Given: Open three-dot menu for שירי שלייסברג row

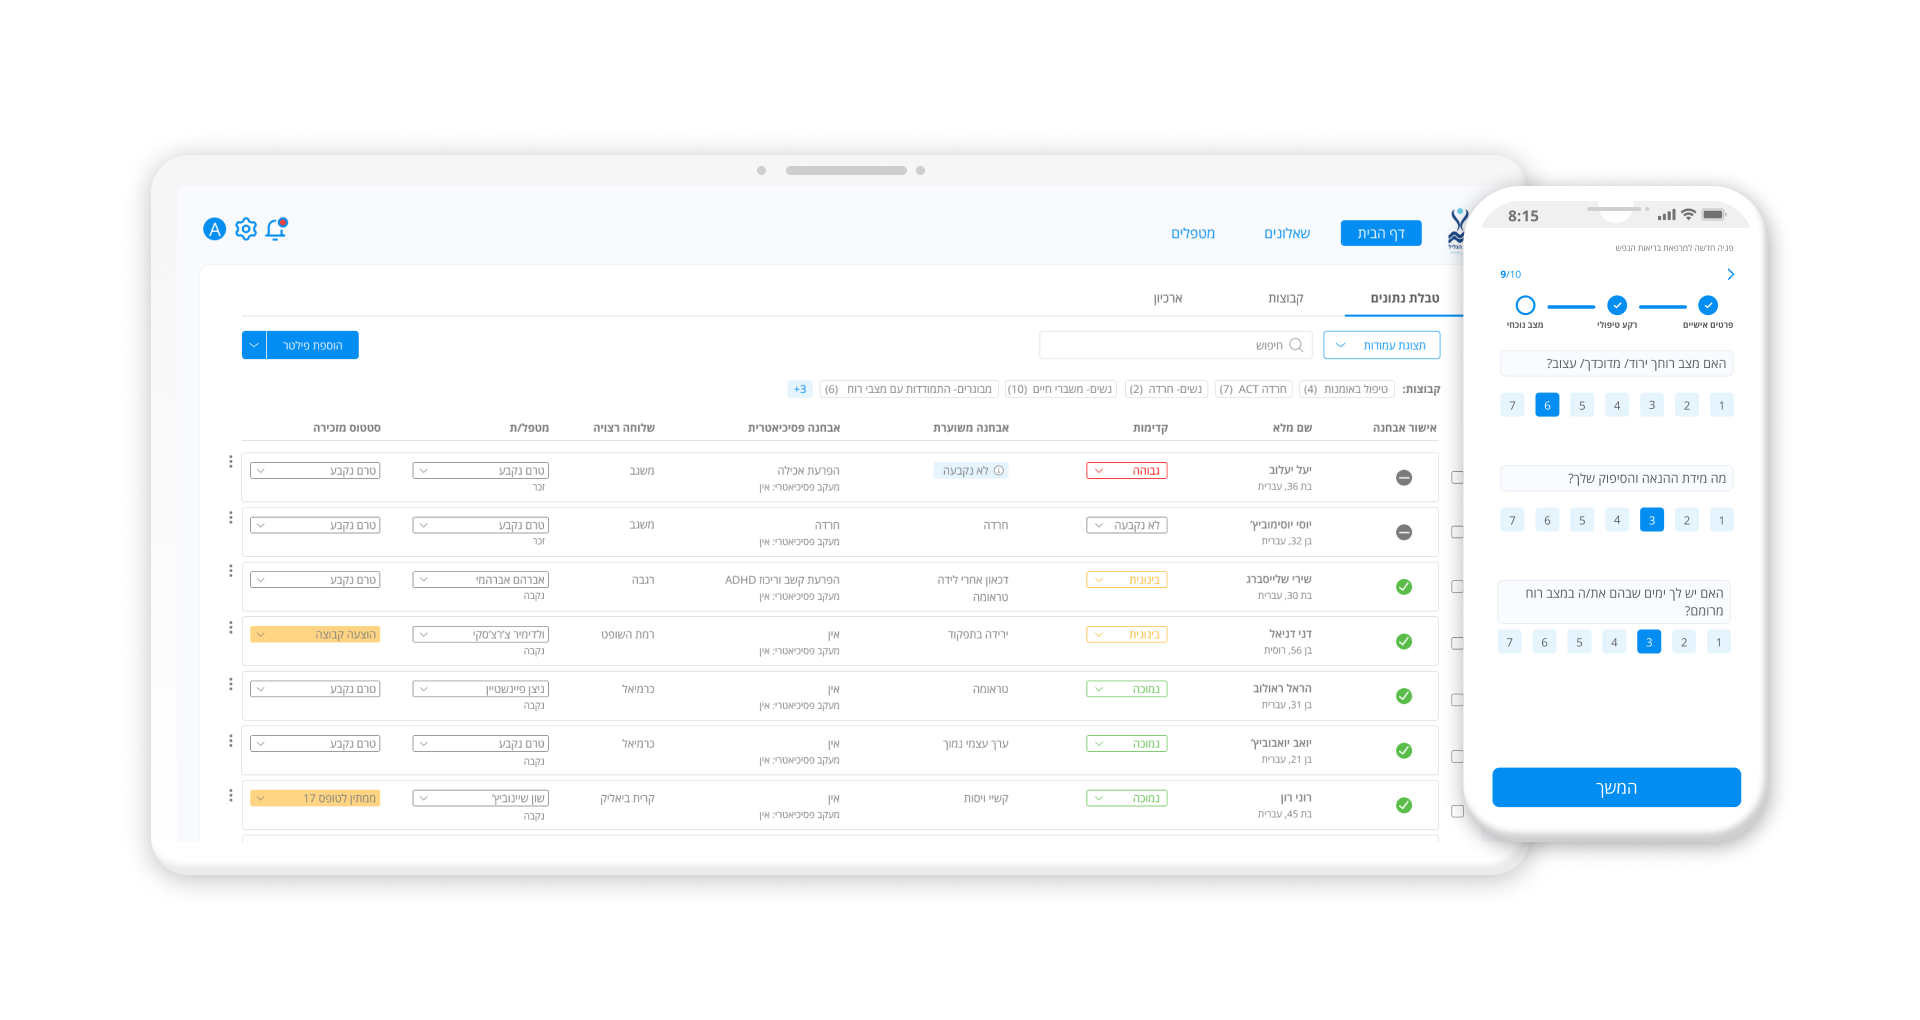Looking at the screenshot, I should click(230, 571).
